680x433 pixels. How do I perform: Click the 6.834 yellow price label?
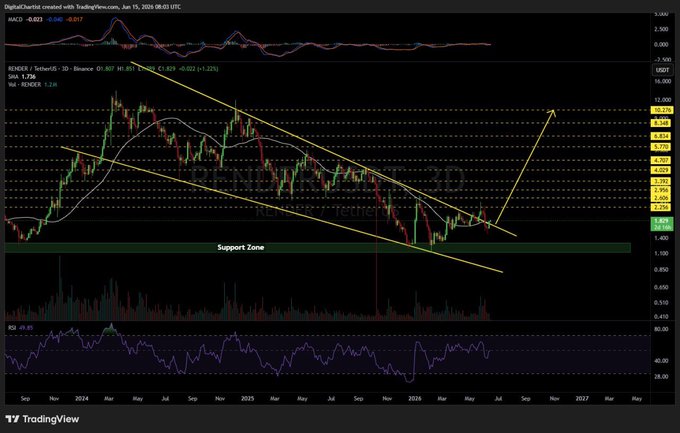(662, 136)
